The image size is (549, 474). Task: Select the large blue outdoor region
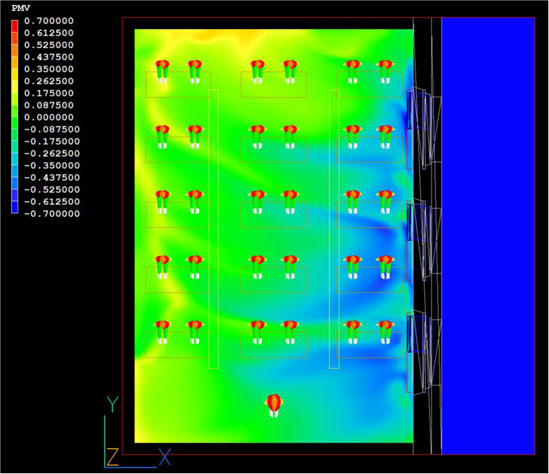[488, 236]
